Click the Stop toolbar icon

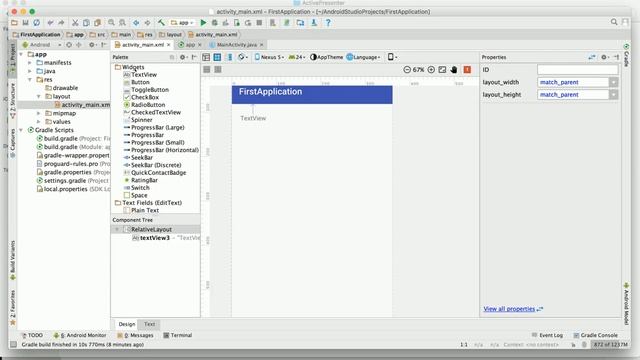(x=259, y=23)
